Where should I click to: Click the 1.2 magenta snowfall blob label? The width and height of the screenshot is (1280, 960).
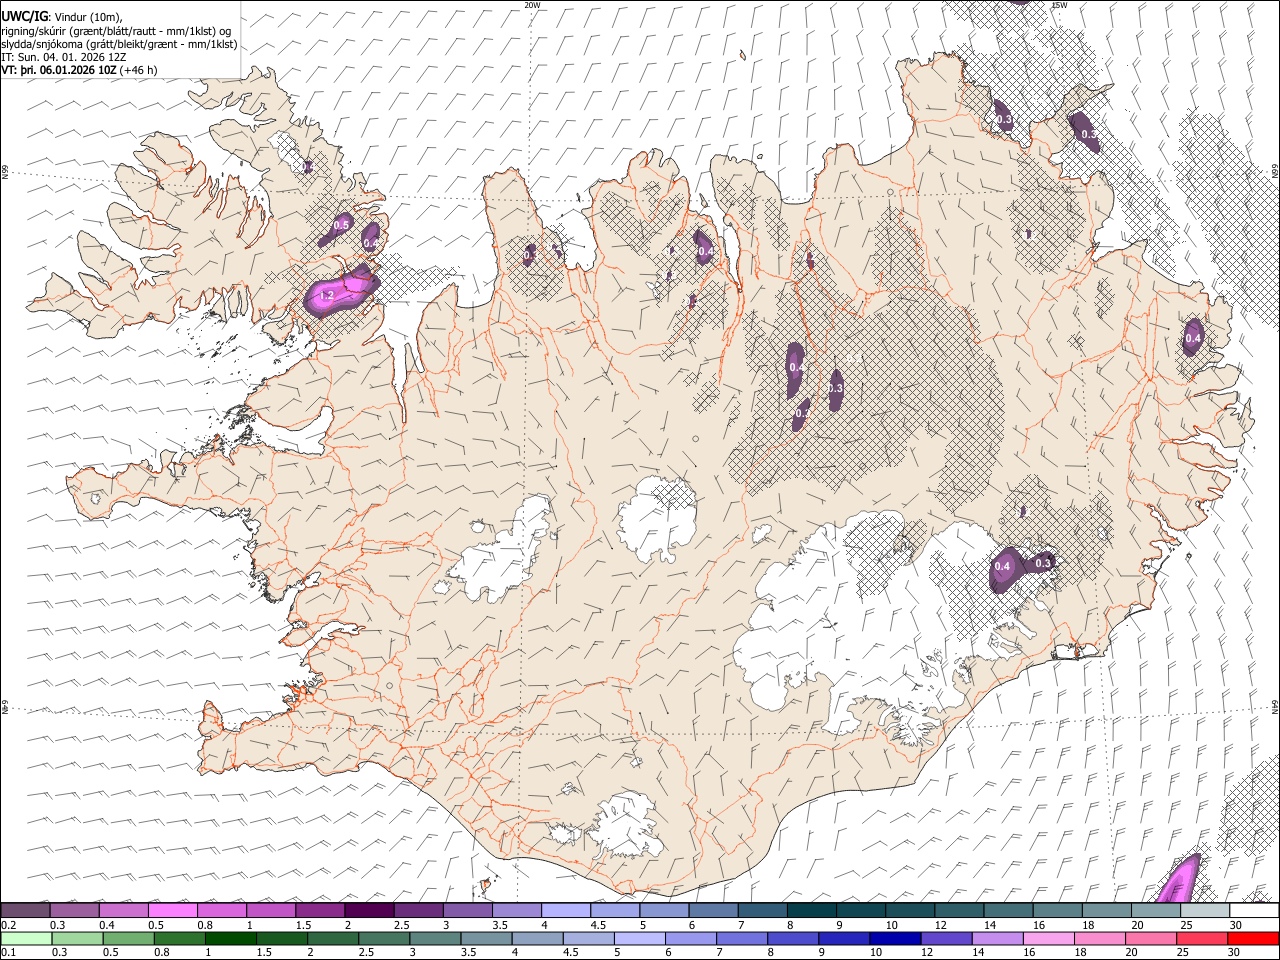coord(326,296)
